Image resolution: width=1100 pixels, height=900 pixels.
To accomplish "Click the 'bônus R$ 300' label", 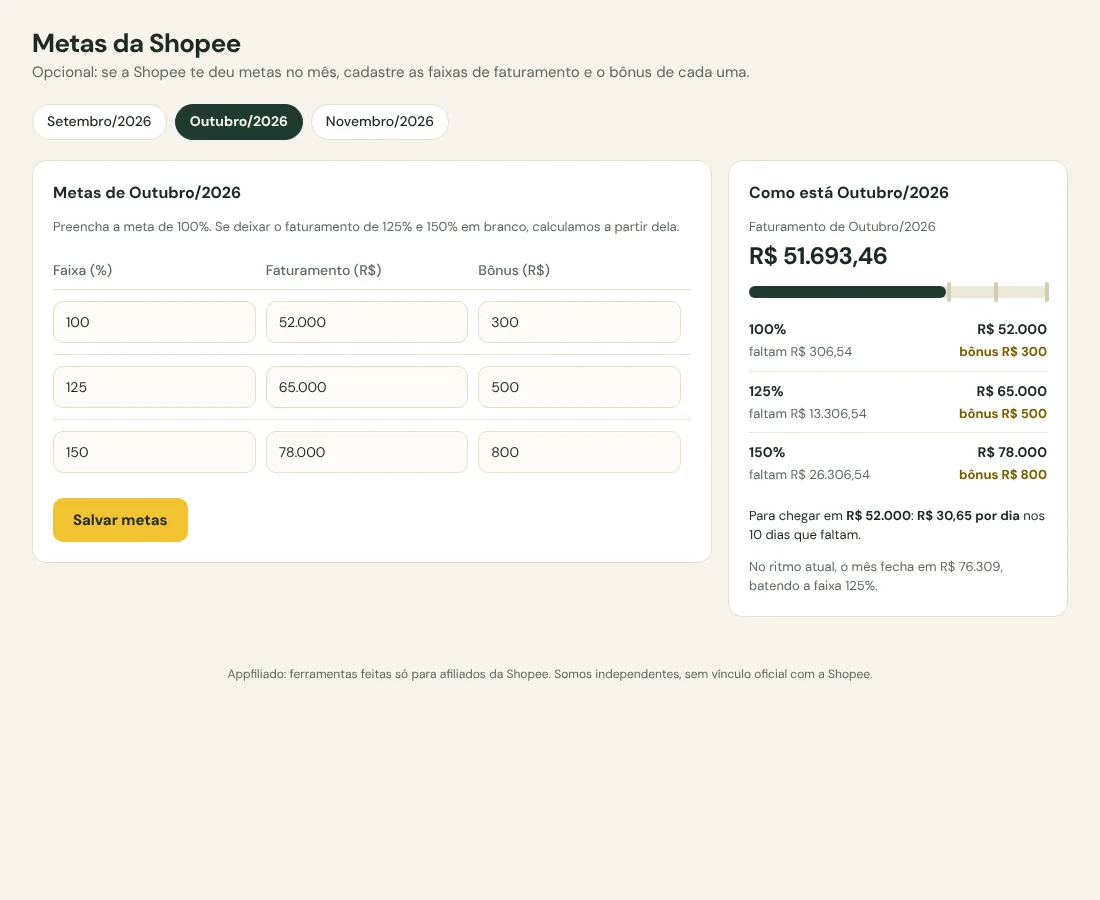I will (1003, 351).
